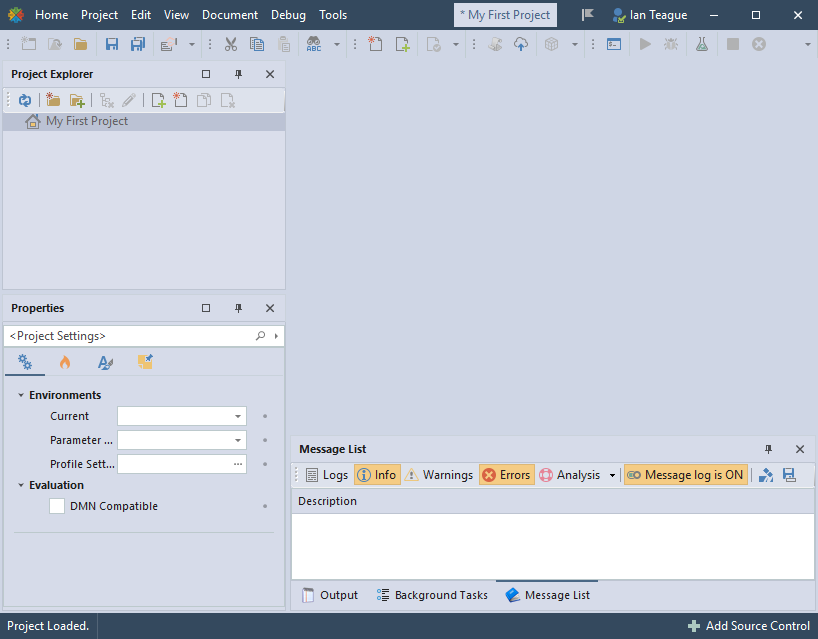Collapse the Environments section
818x639 pixels.
click(x=21, y=395)
